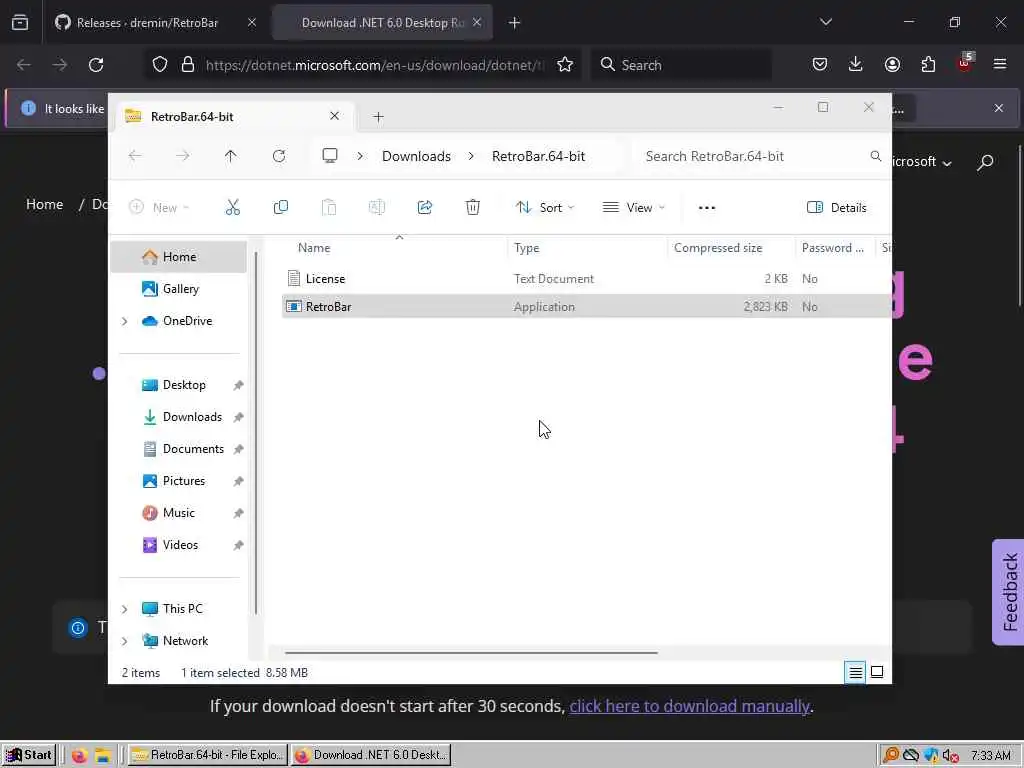The height and width of the screenshot is (768, 1024).
Task: Click the horizontal scrollbar in file list
Action: pyautogui.click(x=471, y=652)
